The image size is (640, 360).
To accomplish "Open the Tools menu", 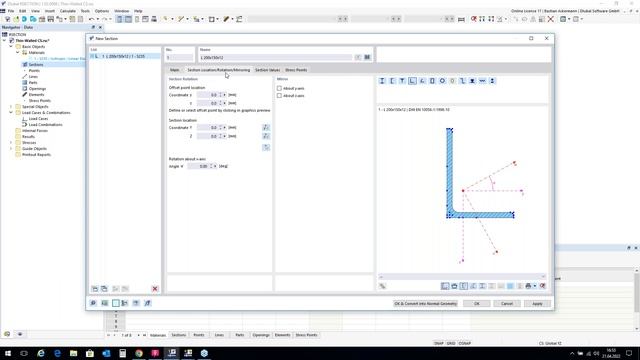I will (x=85, y=11).
